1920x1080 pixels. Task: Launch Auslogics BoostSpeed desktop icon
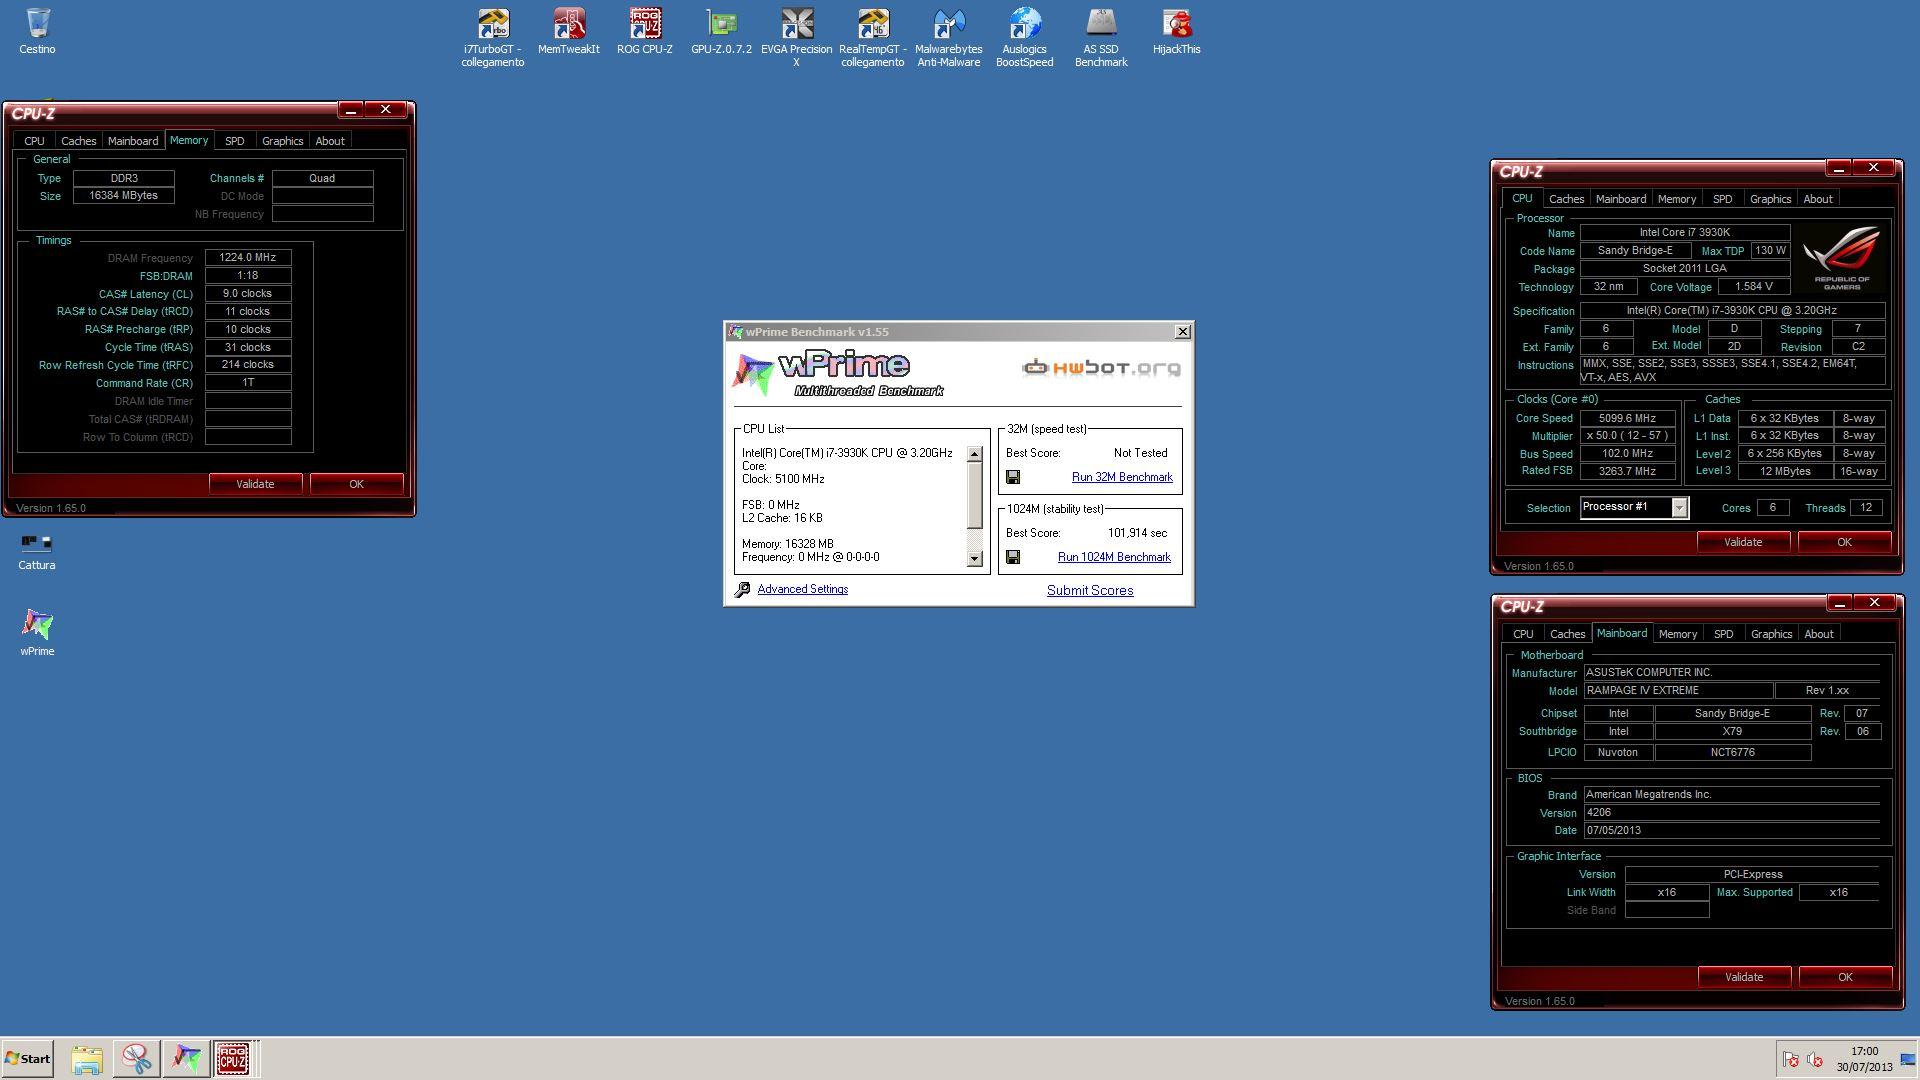(x=1025, y=37)
